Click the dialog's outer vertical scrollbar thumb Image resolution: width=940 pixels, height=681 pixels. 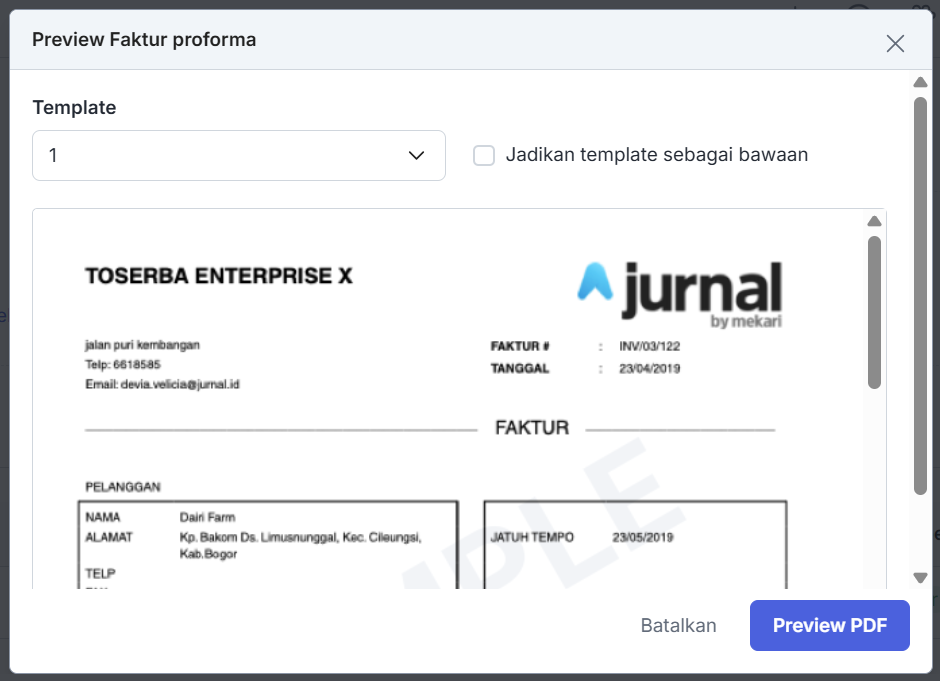click(920, 295)
